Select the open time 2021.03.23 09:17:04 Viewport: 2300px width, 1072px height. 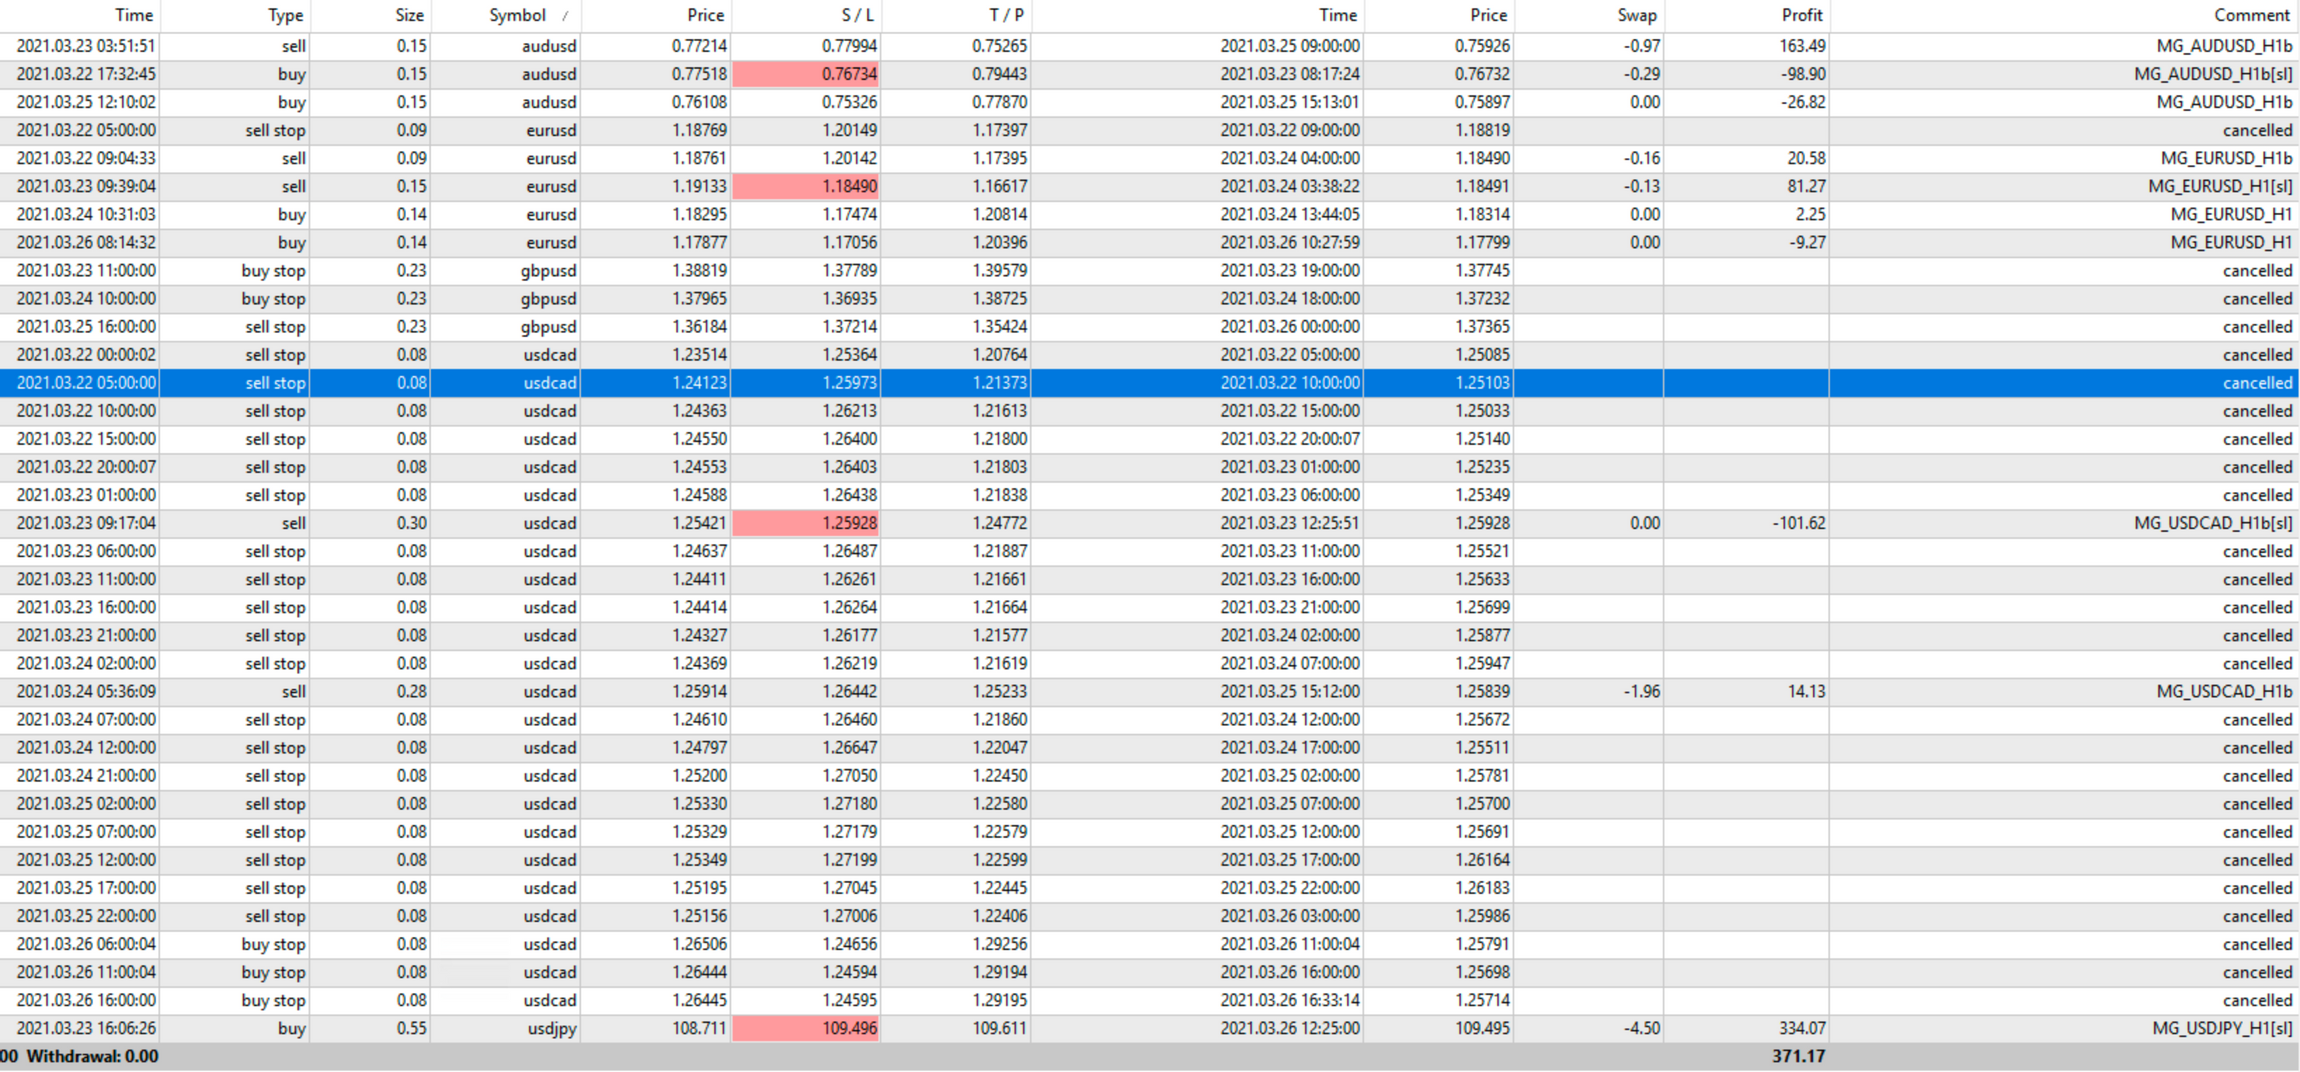point(86,523)
